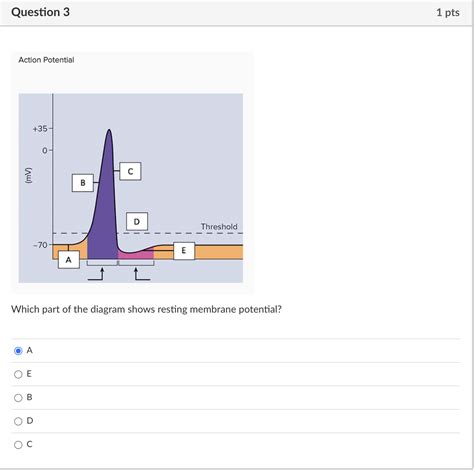Click the 1 pts score text

tap(448, 13)
